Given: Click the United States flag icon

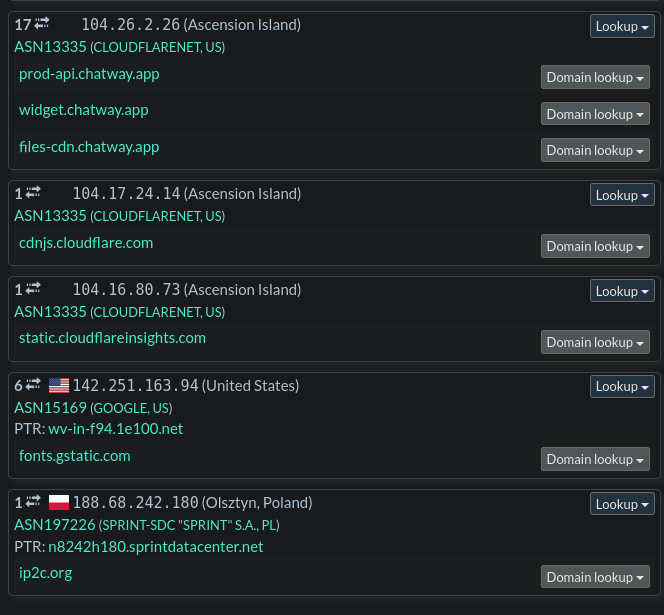Looking at the screenshot, I should tap(59, 386).
